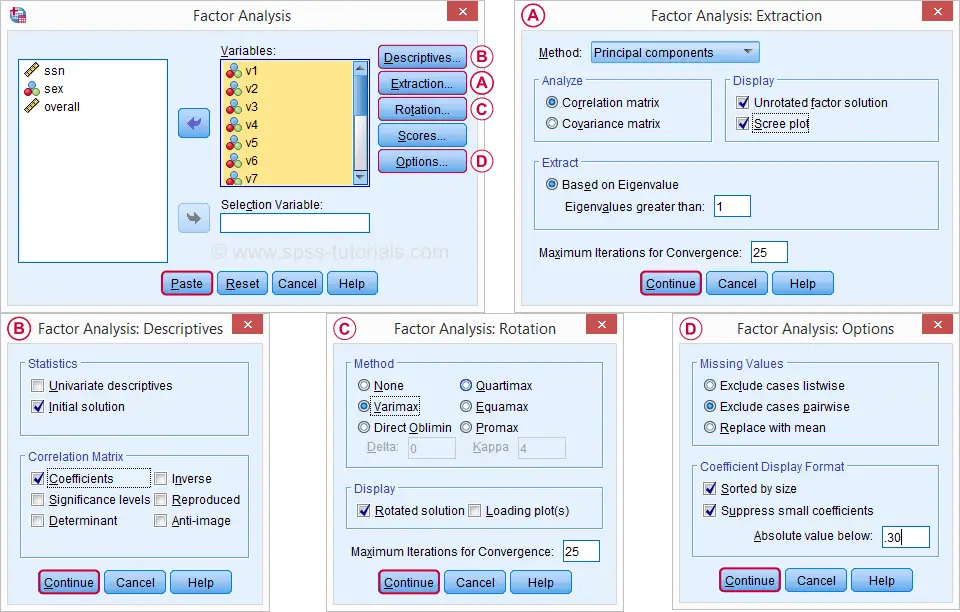Toggle Suppress small coefficients checkbox
Screen dimensions: 960x612
(x=710, y=510)
